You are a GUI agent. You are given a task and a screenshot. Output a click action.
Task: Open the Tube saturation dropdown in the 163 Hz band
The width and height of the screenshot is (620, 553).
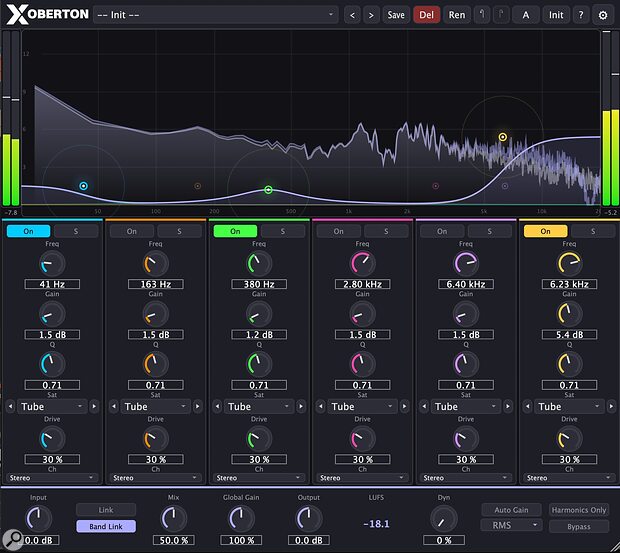(x=155, y=406)
